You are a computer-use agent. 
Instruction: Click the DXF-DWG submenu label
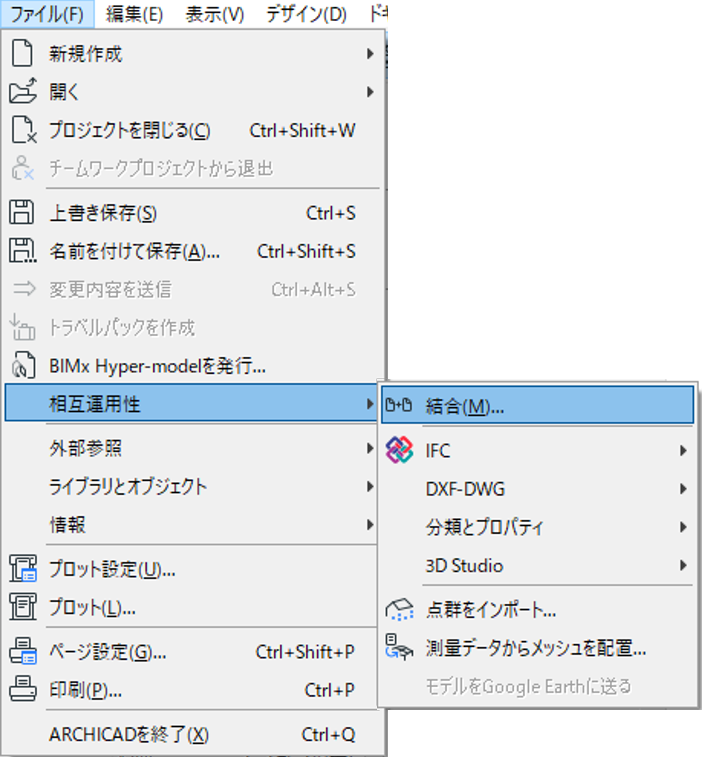465,489
